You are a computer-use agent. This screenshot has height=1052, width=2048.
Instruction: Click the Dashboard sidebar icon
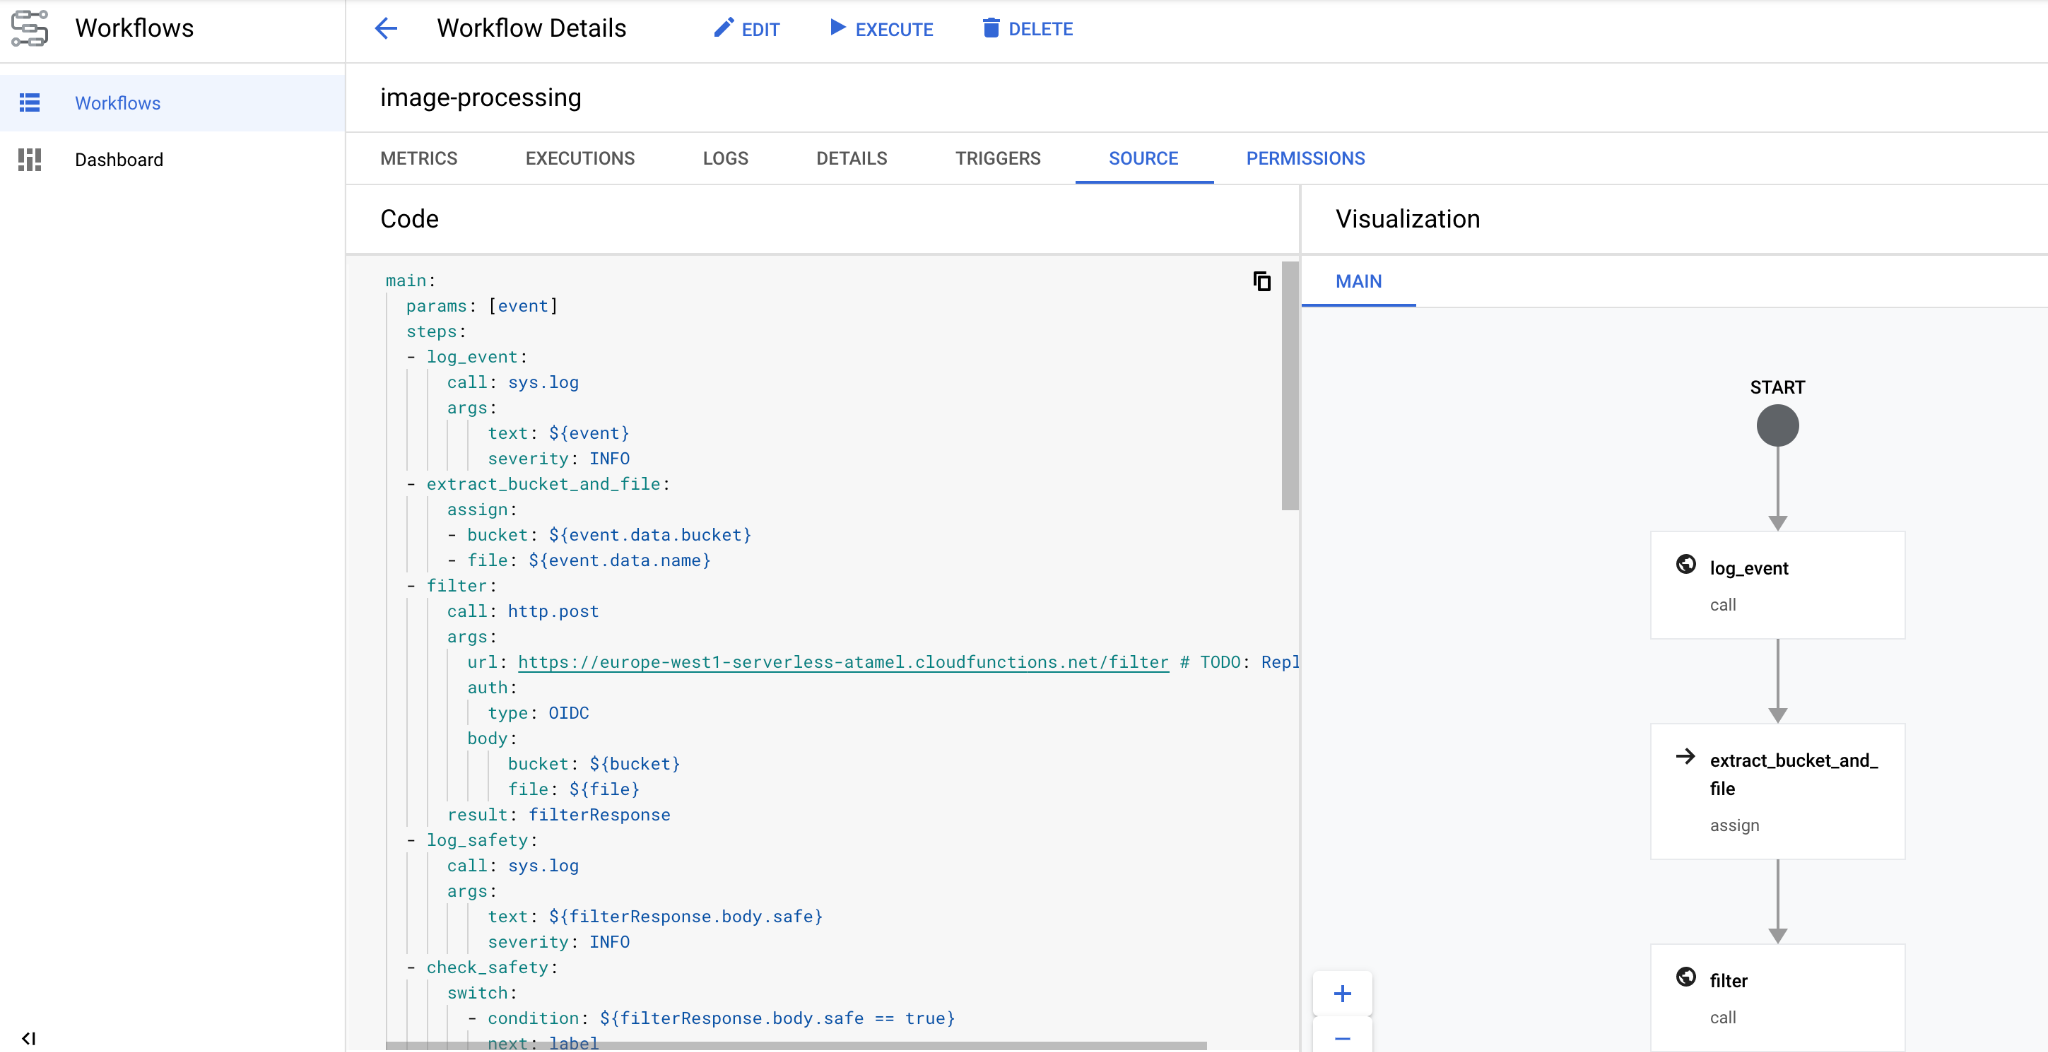click(30, 159)
